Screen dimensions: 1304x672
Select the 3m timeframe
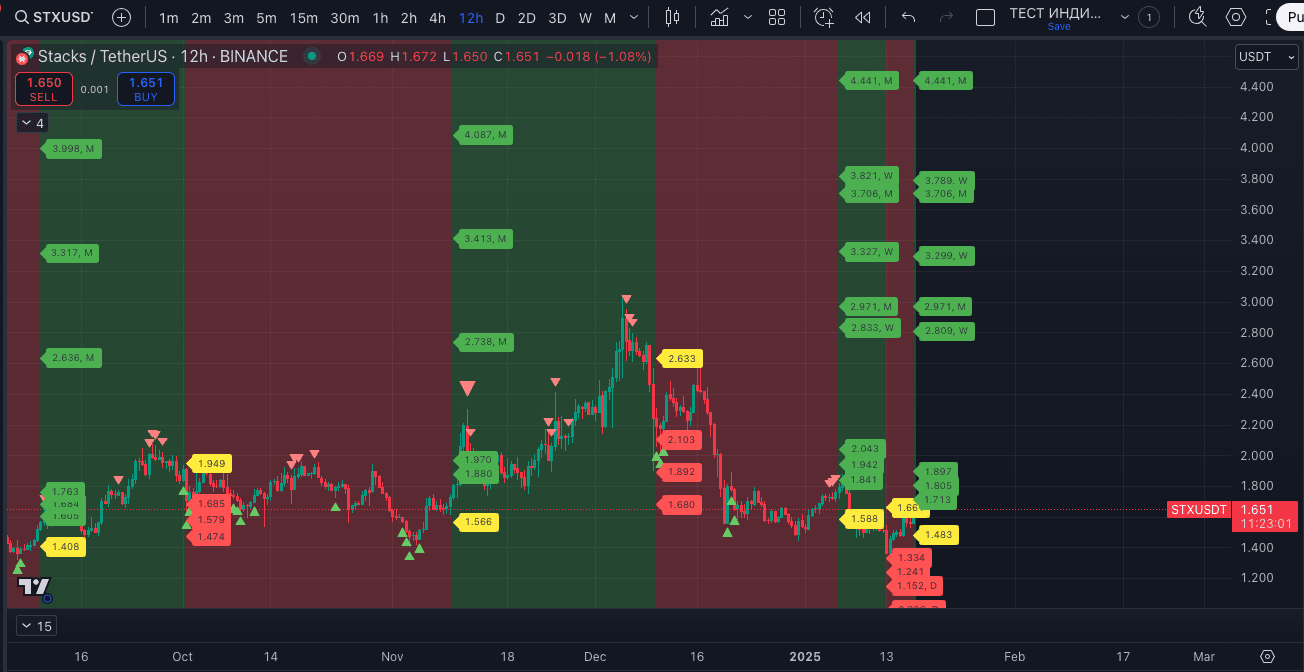tap(233, 17)
